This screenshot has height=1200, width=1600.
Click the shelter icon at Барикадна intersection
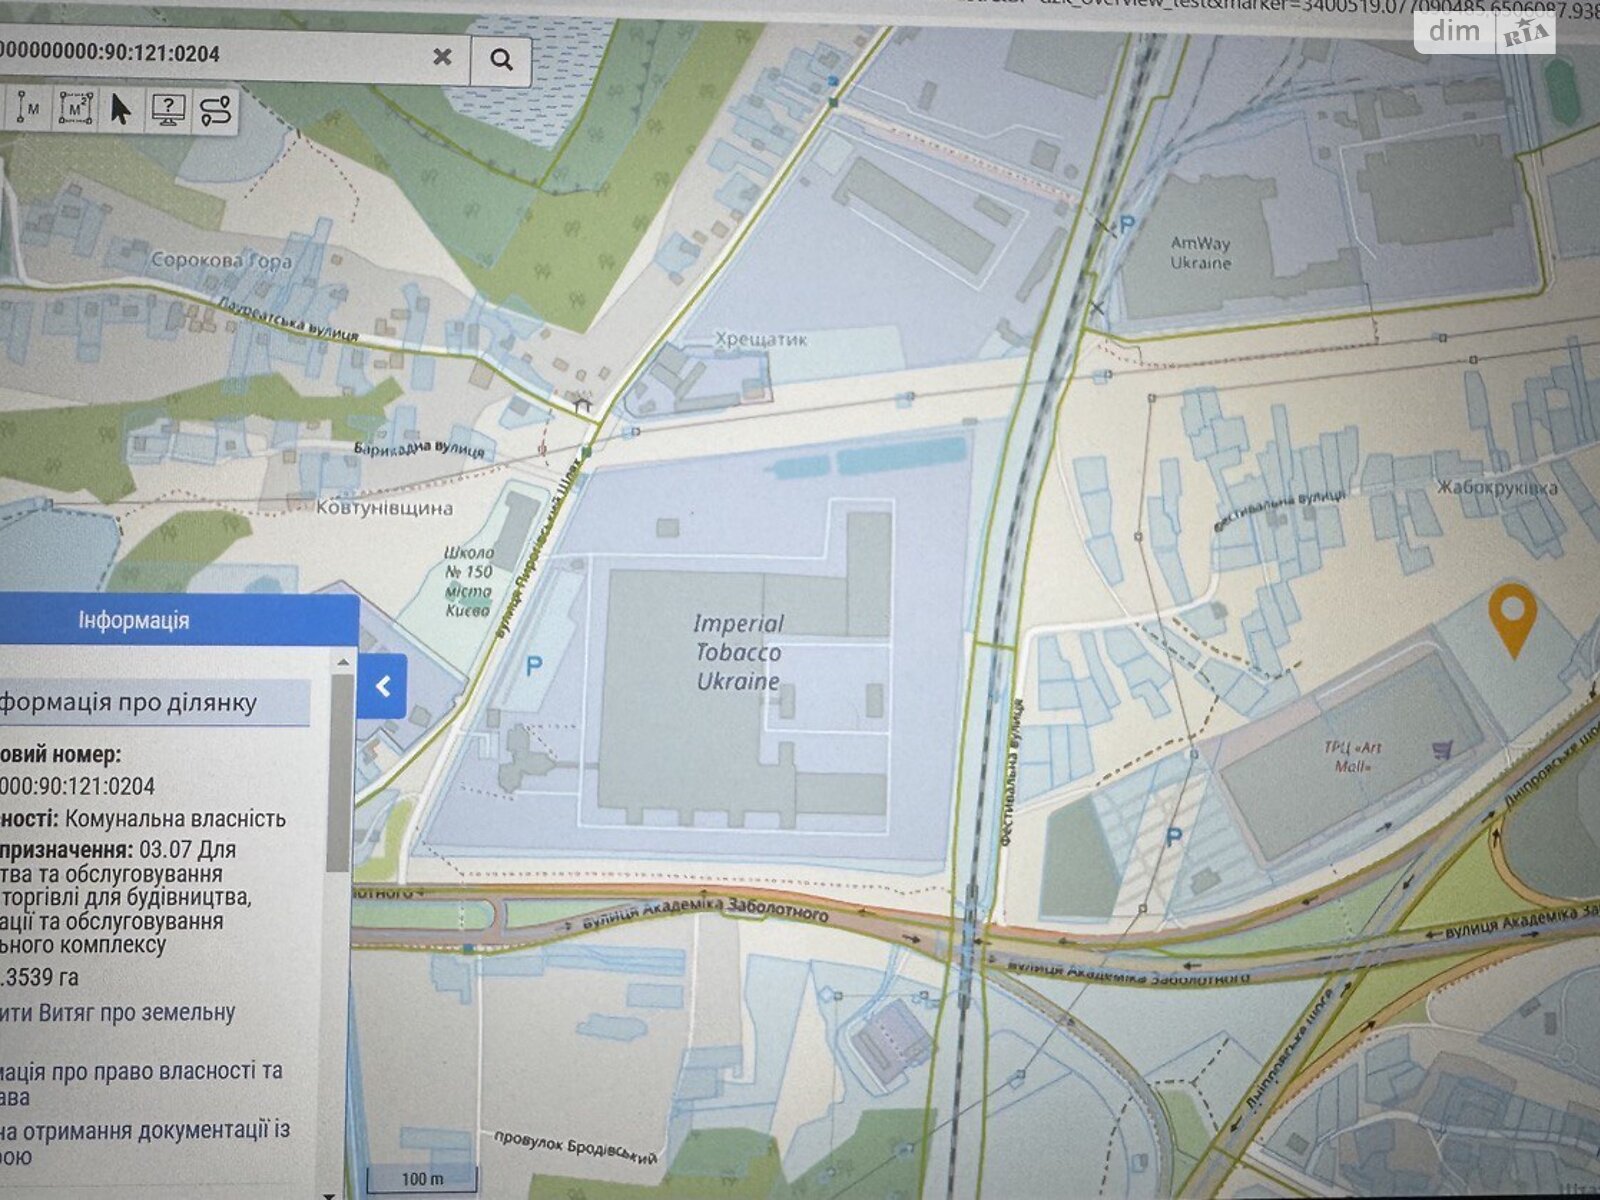[x=583, y=405]
